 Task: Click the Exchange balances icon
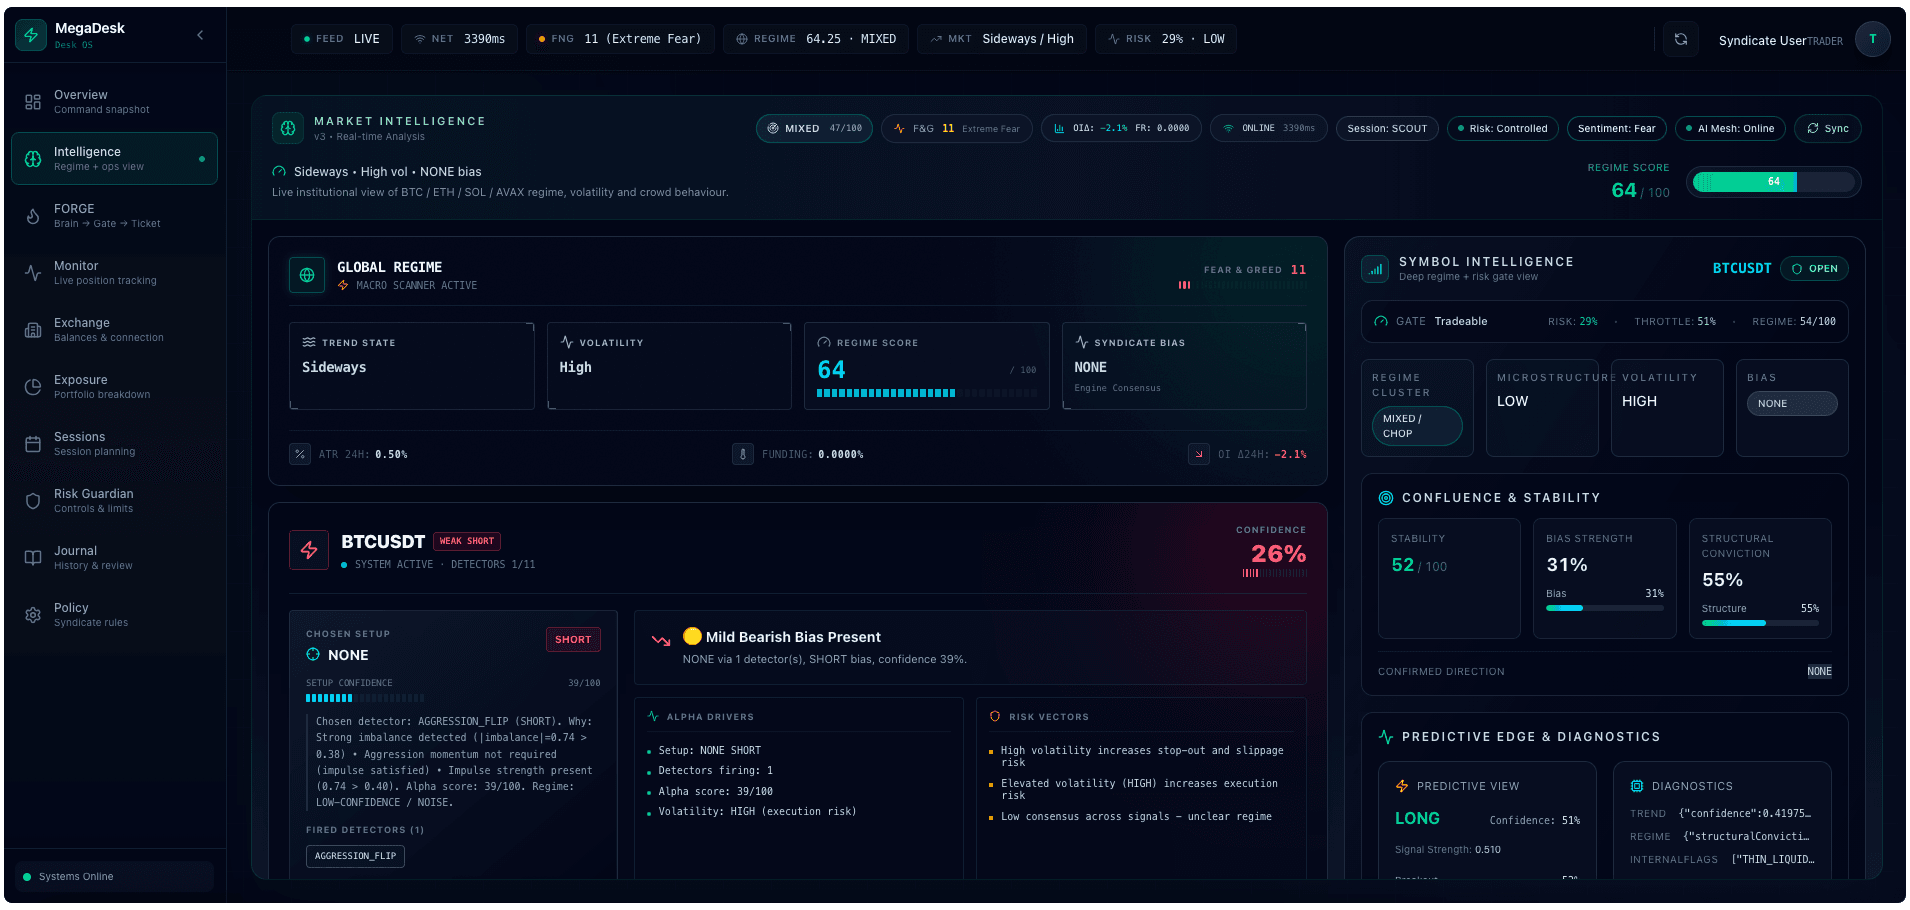(x=33, y=329)
